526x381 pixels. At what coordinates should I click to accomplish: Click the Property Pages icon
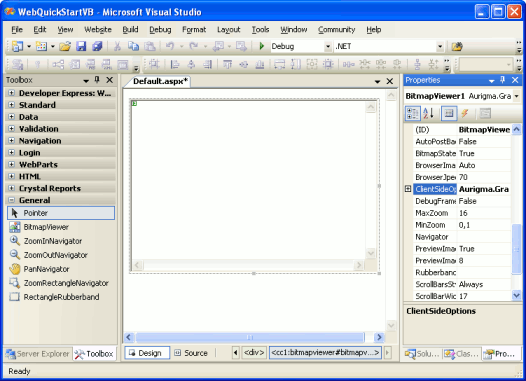tap(485, 113)
